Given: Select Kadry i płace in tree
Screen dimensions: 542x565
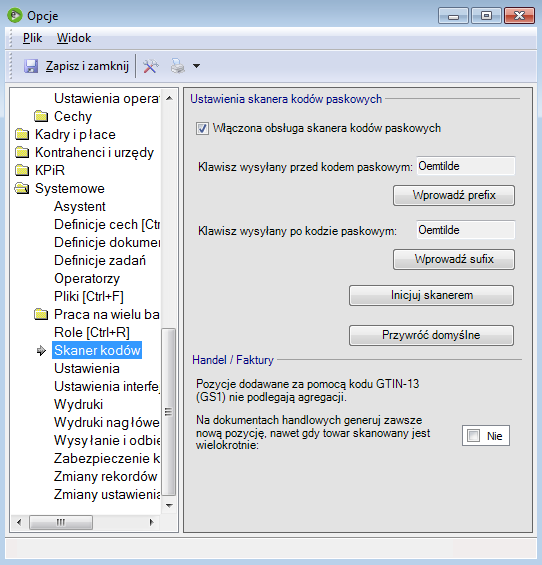Looking at the screenshot, I should 75,134.
